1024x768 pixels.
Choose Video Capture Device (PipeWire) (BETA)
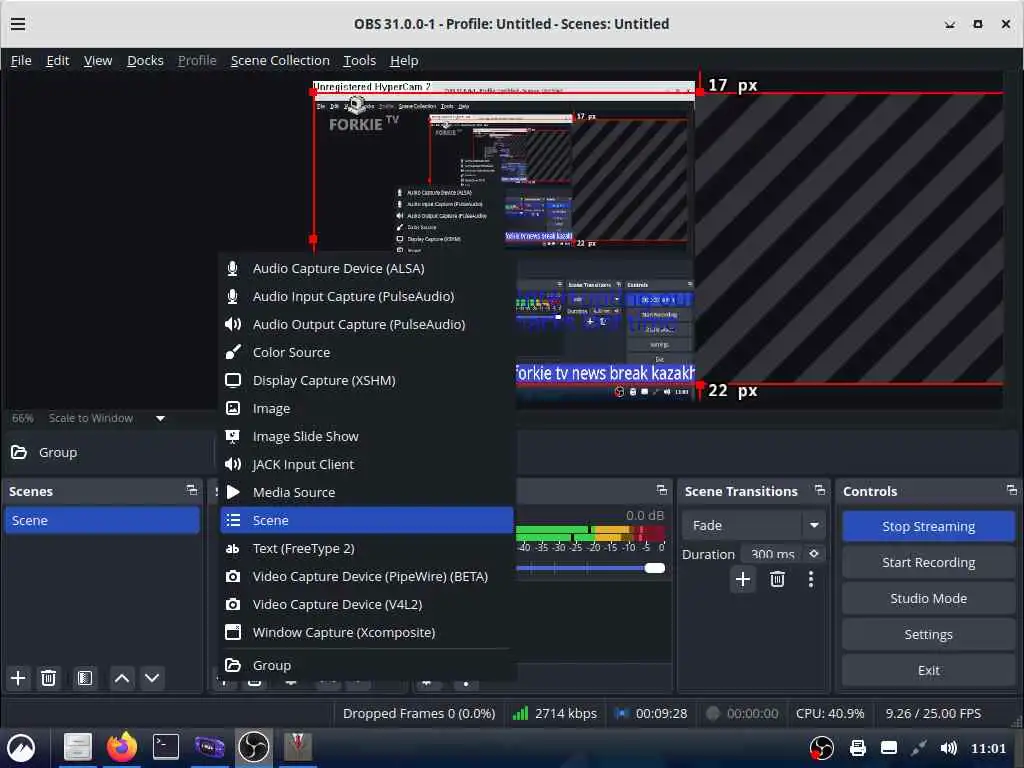point(366,577)
